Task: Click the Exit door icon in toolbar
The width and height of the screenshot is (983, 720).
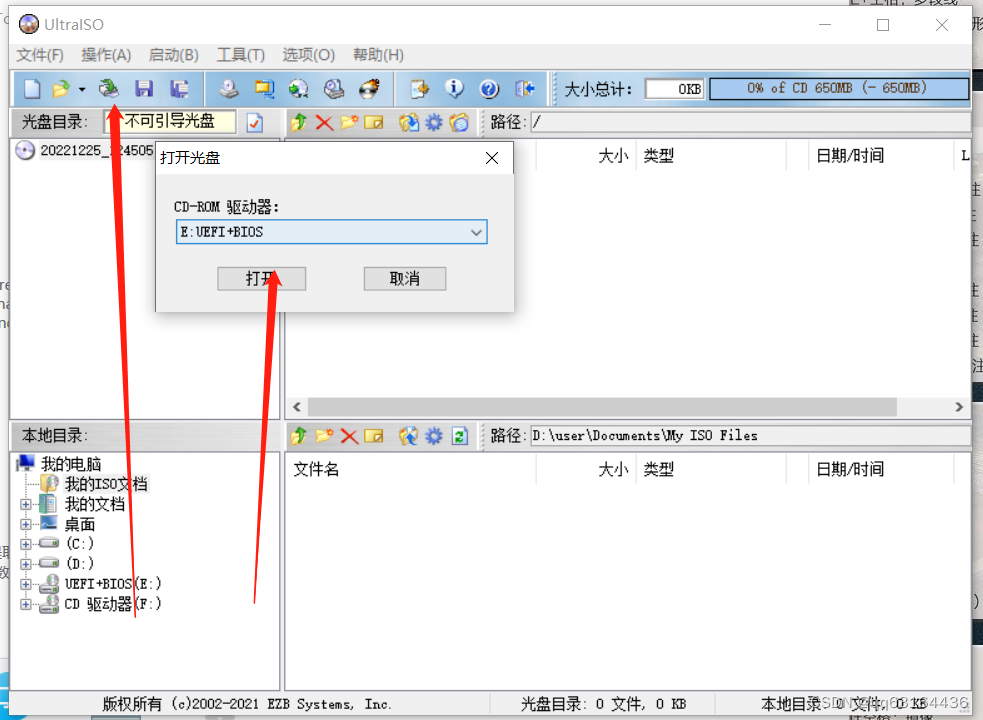Action: pyautogui.click(x=524, y=88)
